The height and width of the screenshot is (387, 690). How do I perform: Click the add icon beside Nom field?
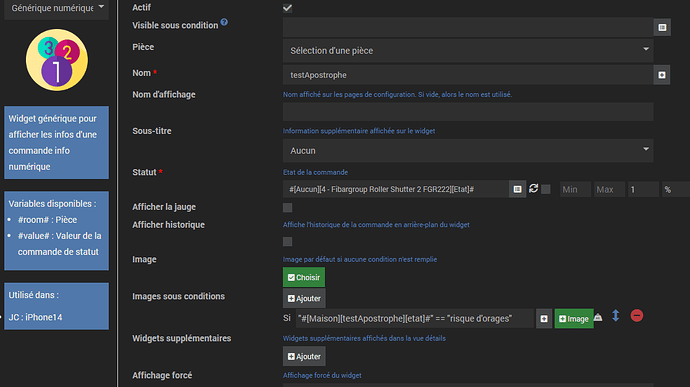click(661, 75)
